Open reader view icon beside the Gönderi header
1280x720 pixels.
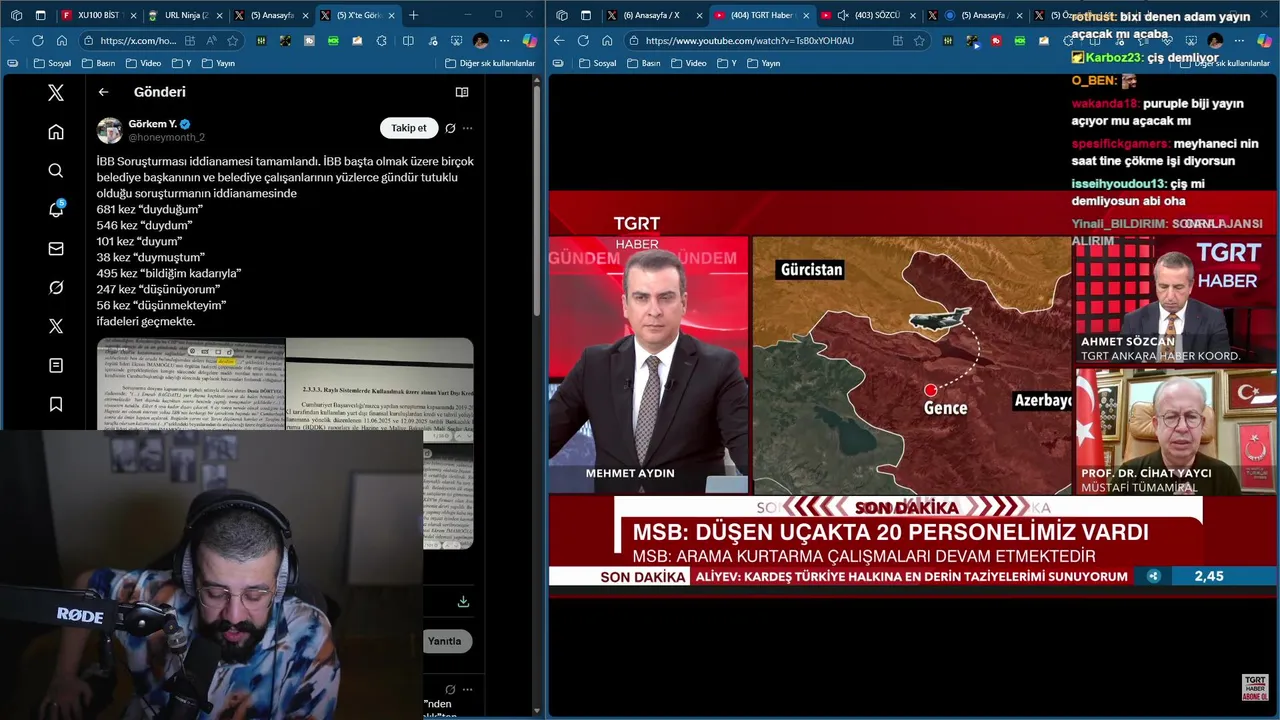(462, 92)
